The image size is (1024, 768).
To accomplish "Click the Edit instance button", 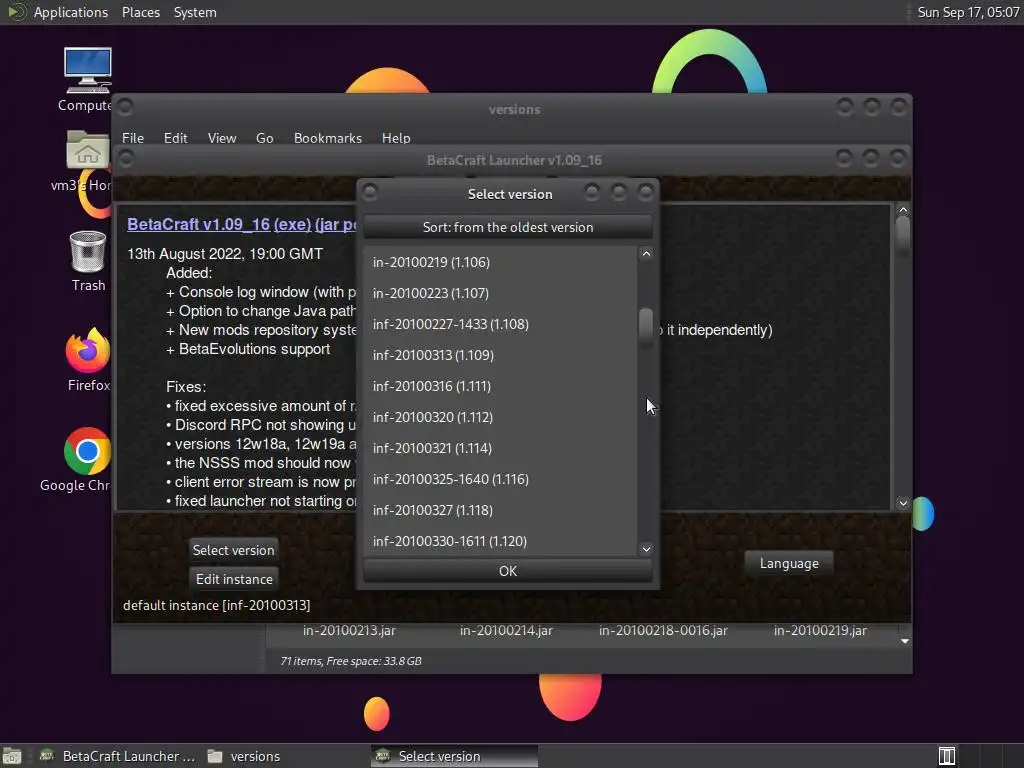I will 234,579.
